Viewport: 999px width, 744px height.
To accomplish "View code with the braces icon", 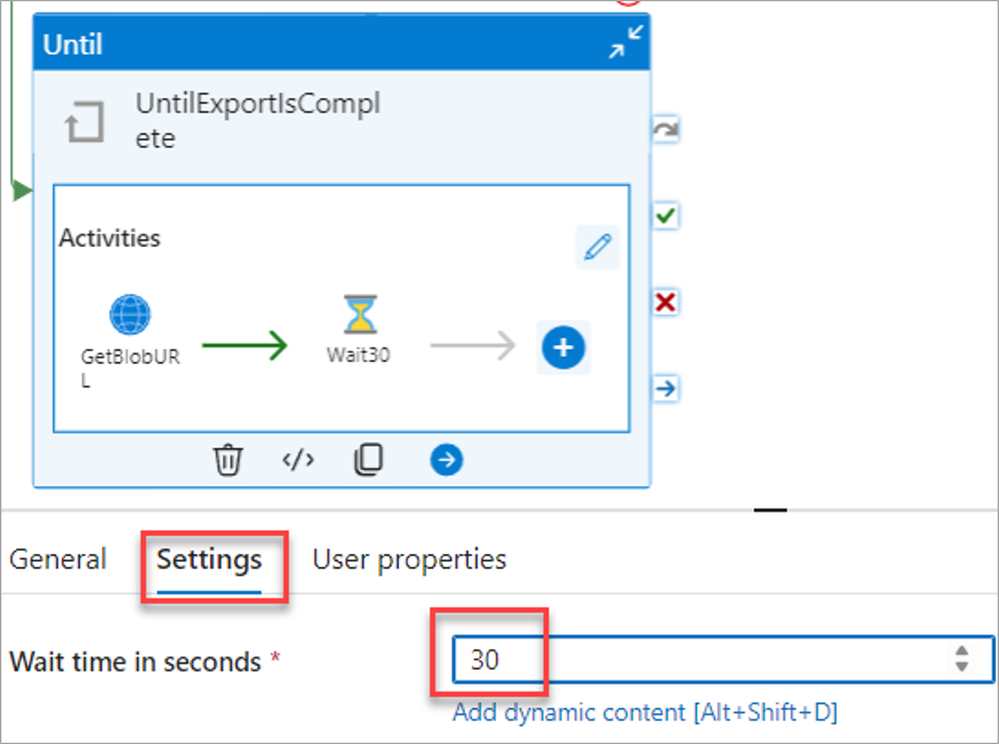I will tap(298, 460).
